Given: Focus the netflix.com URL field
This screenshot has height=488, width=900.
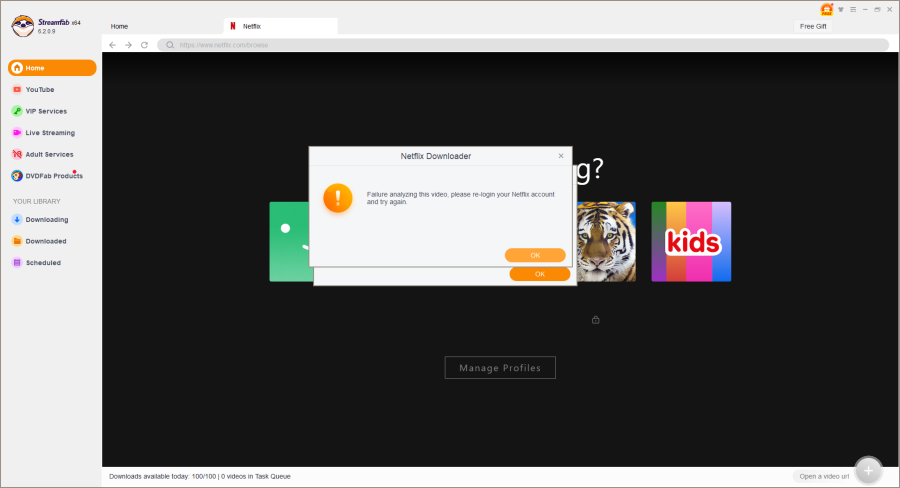Looking at the screenshot, I should click(x=523, y=45).
